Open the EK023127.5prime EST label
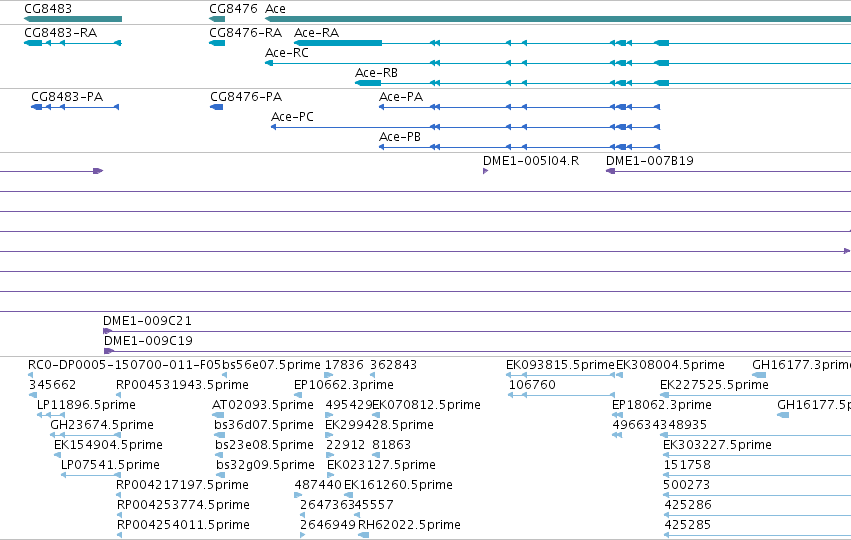851x540 pixels. 382,465
